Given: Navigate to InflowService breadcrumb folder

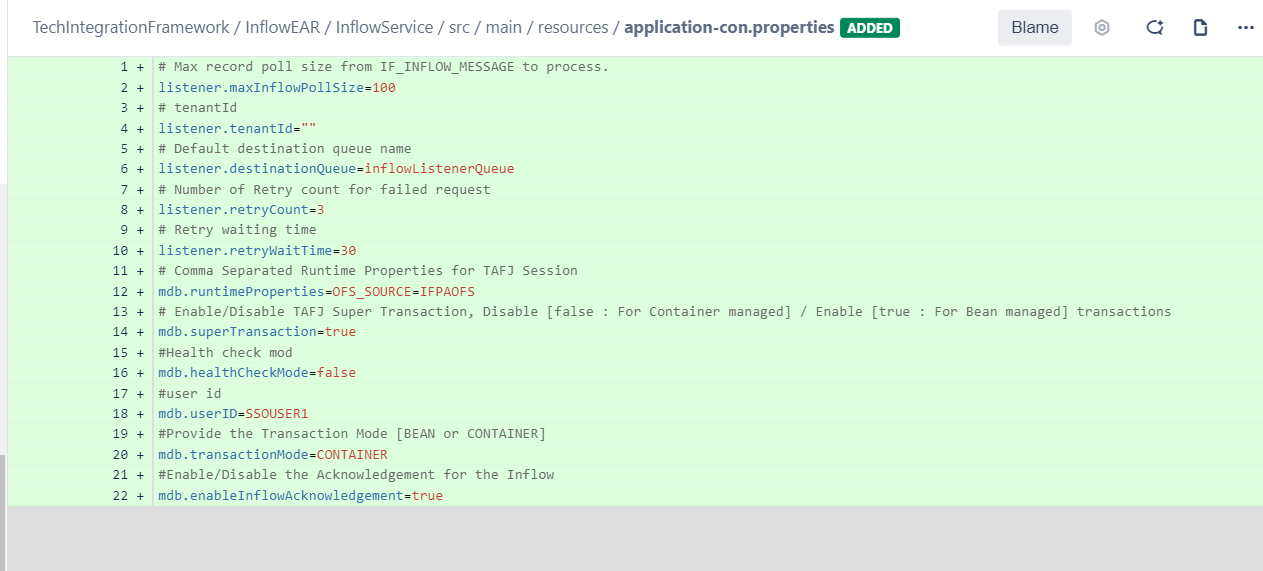Looking at the screenshot, I should [384, 28].
